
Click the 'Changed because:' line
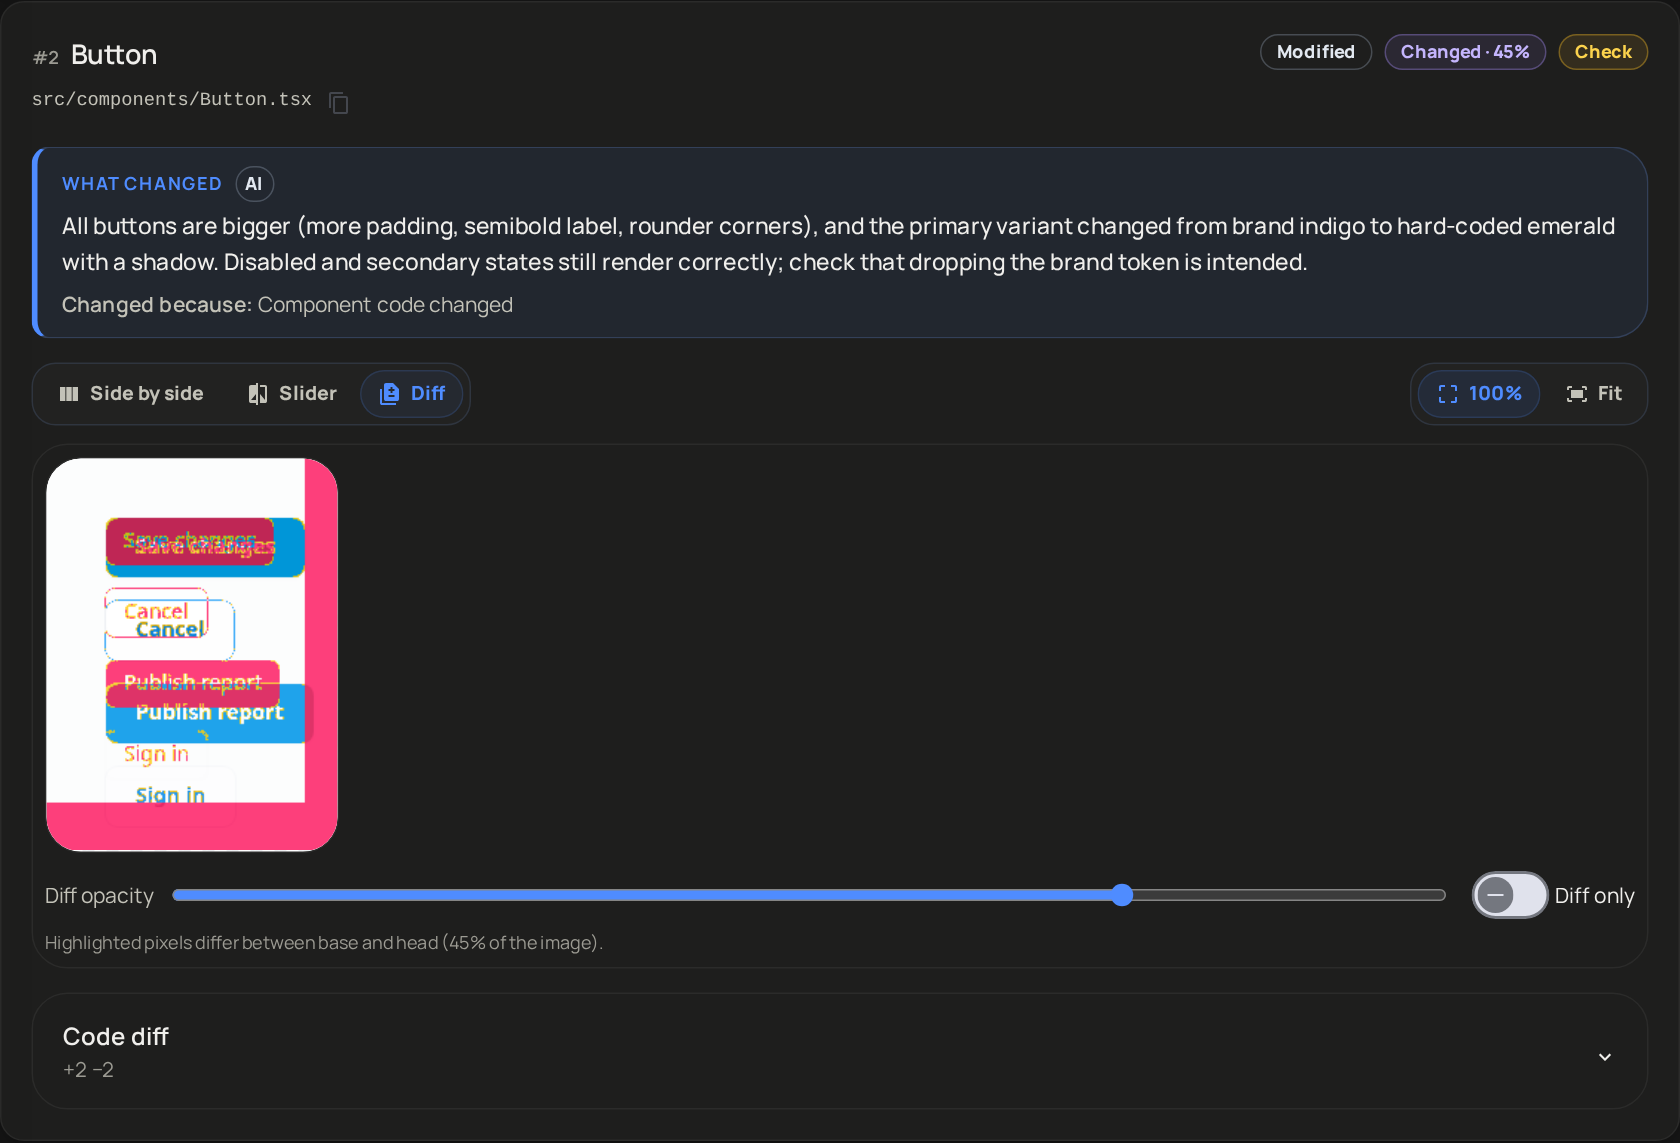[x=287, y=305]
